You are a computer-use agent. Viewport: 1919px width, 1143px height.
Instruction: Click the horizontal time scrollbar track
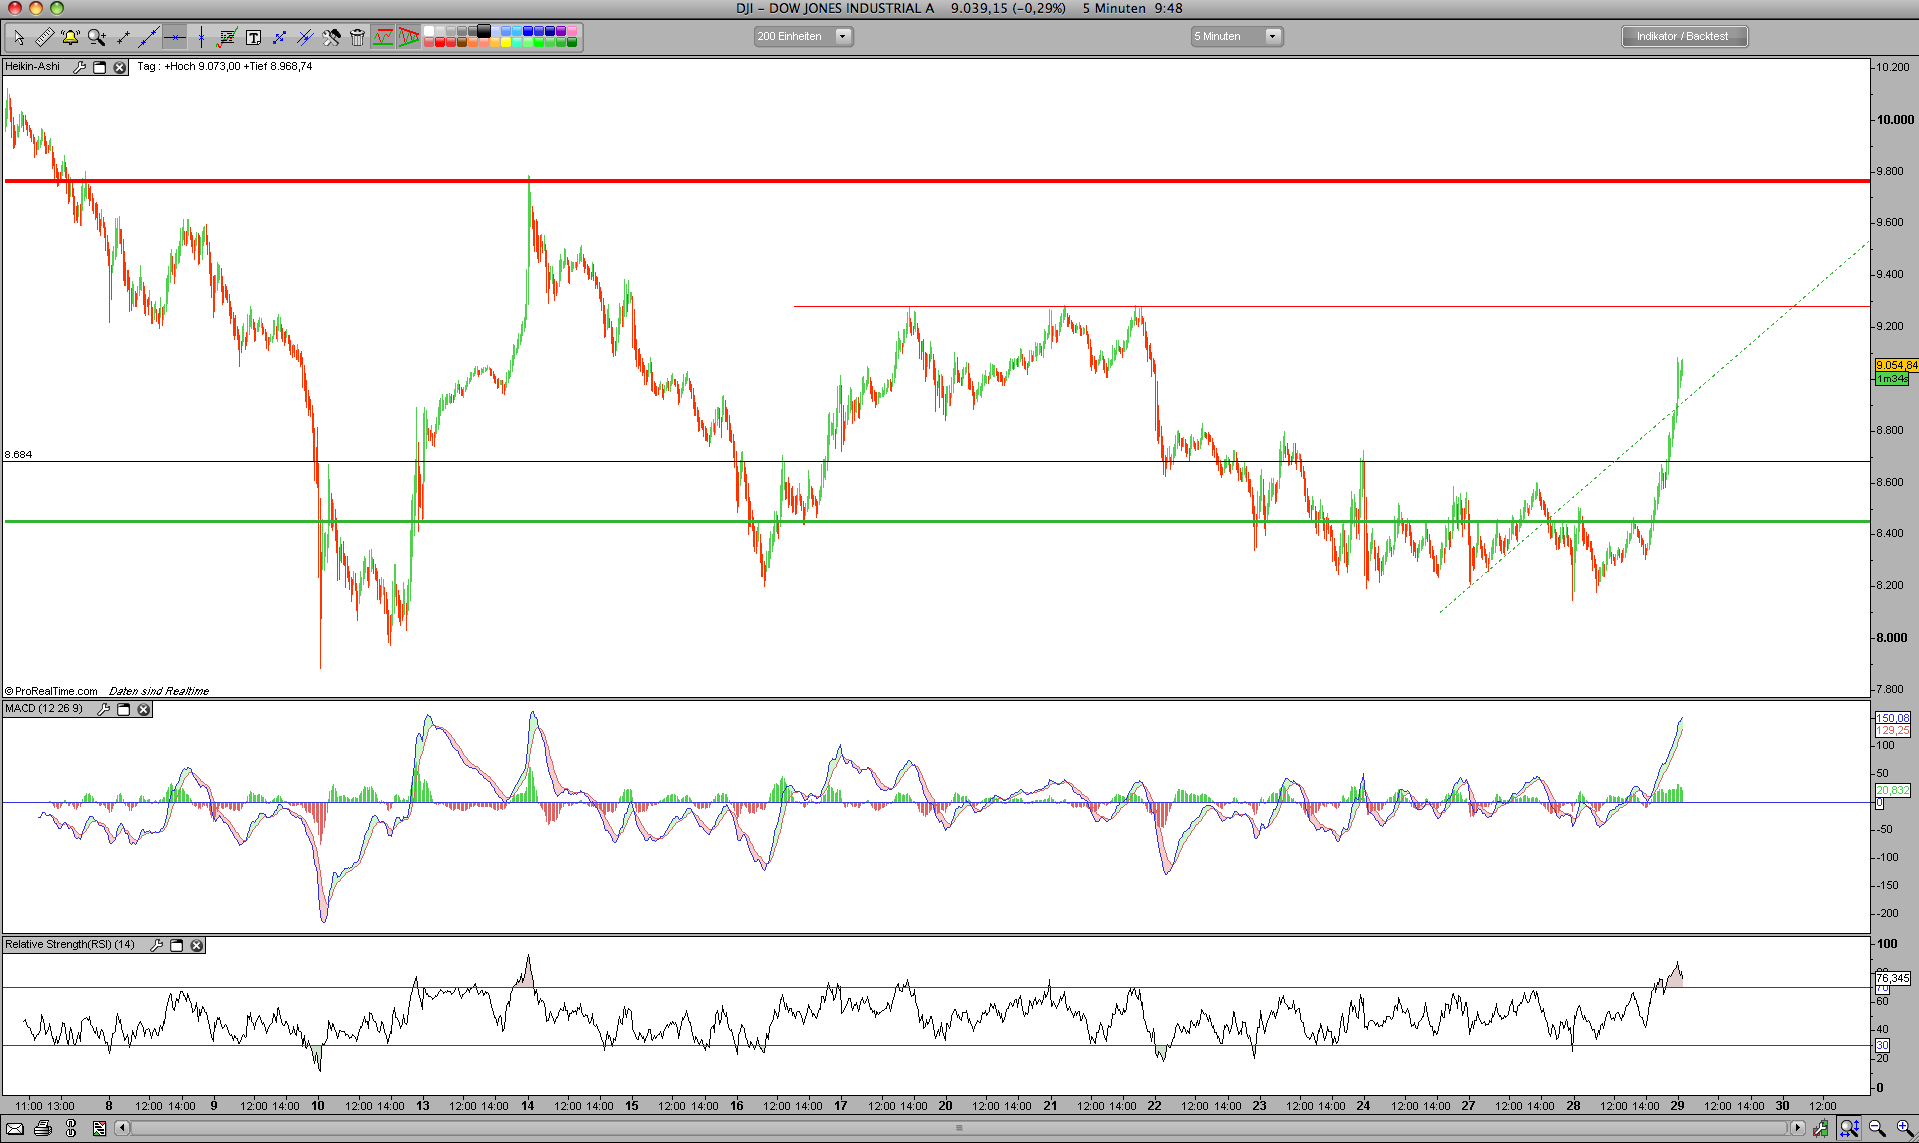[x=959, y=1128]
